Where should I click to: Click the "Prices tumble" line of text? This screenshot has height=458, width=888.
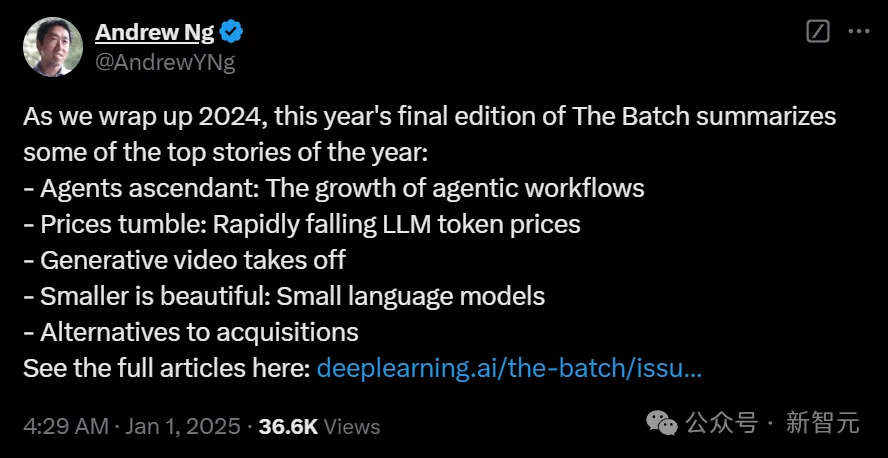[x=301, y=224]
